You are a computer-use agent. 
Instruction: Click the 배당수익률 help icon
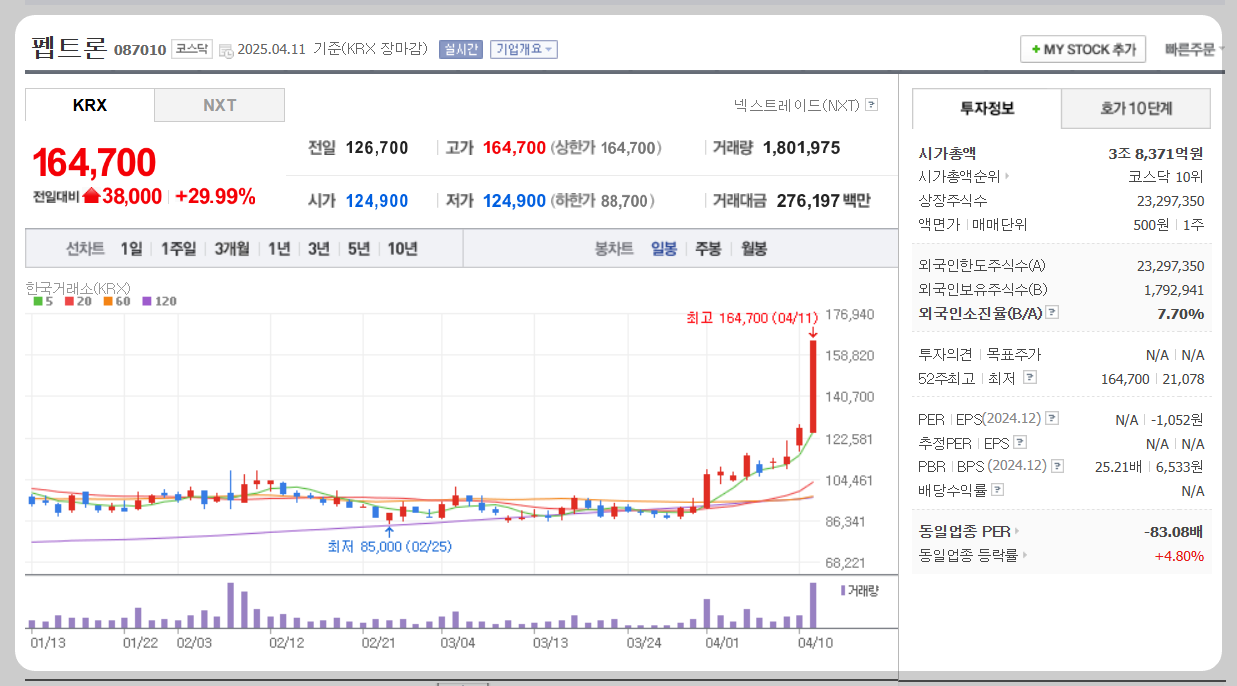click(995, 488)
